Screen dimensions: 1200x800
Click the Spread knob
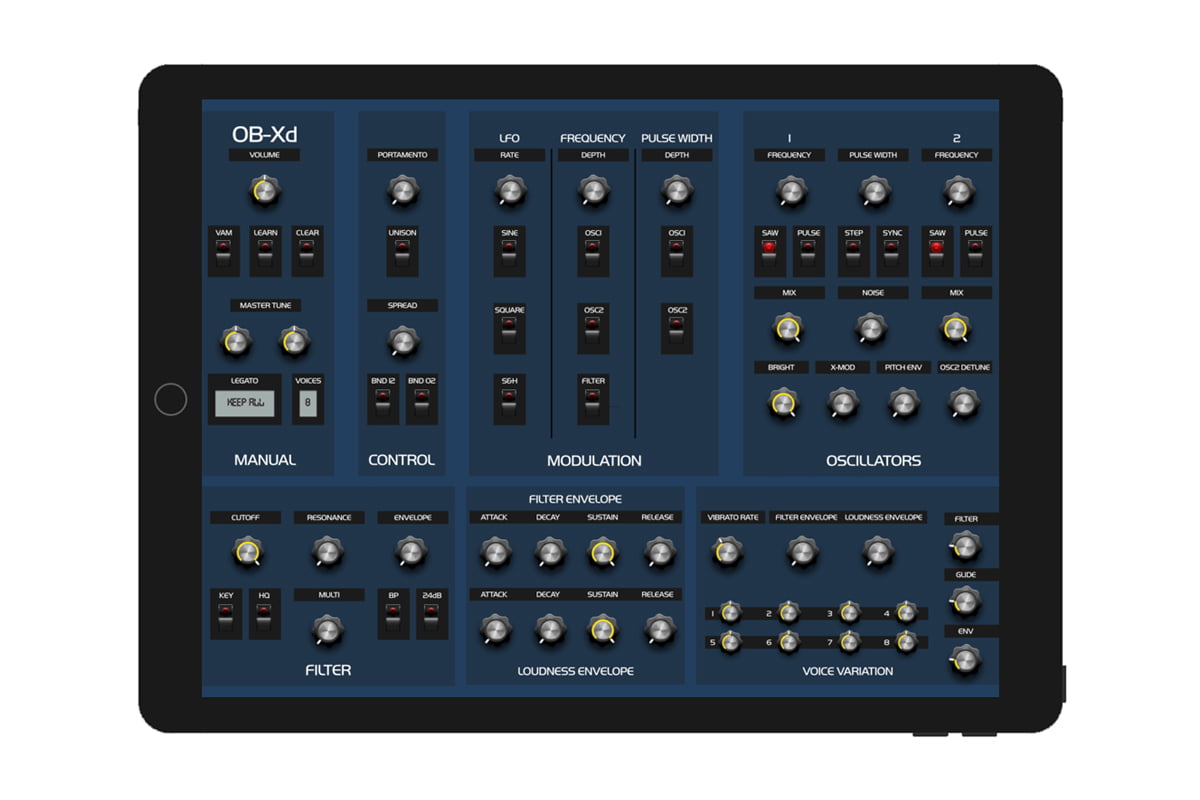[x=402, y=343]
